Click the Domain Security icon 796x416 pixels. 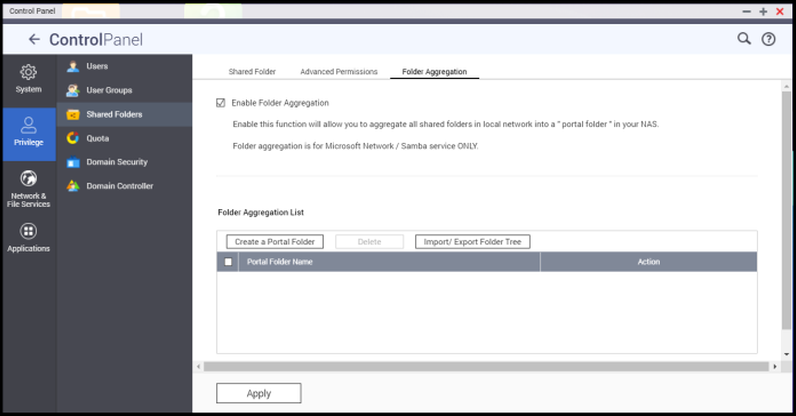tap(73, 162)
